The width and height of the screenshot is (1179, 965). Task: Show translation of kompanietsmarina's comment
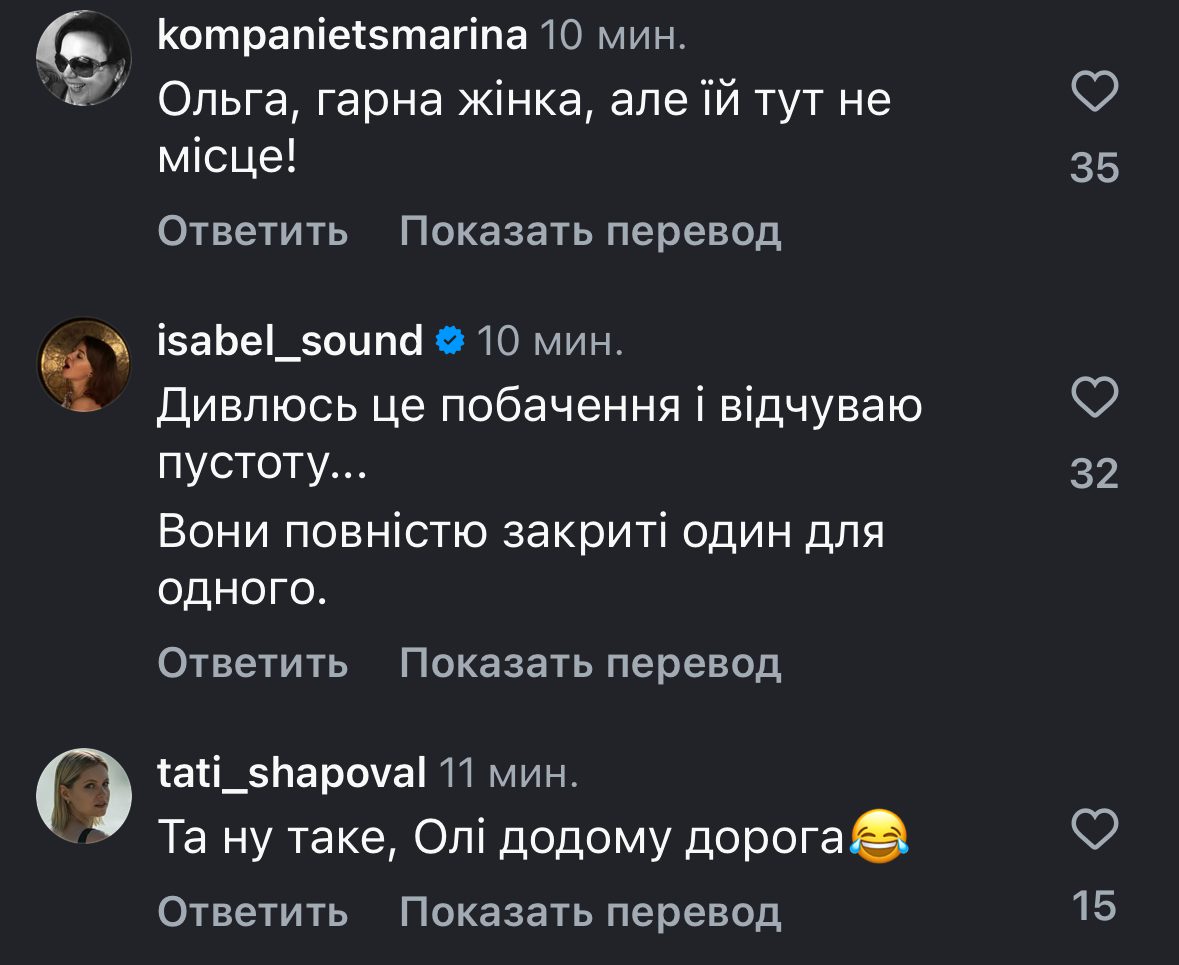pyautogui.click(x=590, y=232)
